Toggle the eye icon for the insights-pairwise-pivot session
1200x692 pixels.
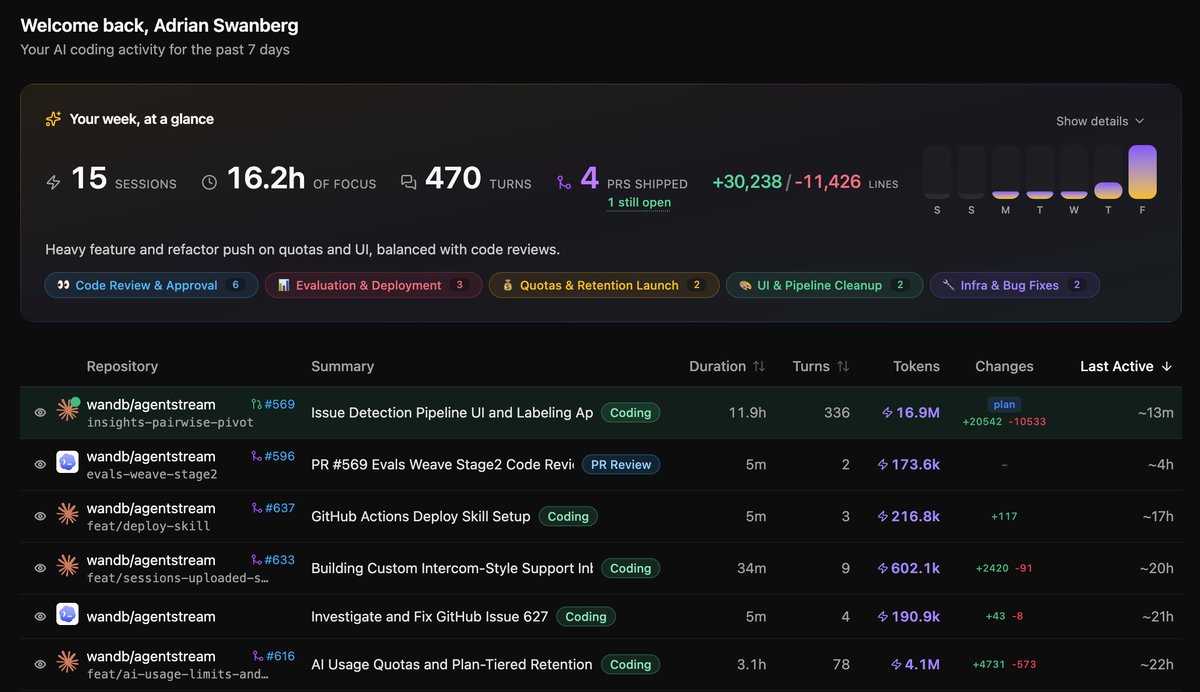pyautogui.click(x=40, y=412)
